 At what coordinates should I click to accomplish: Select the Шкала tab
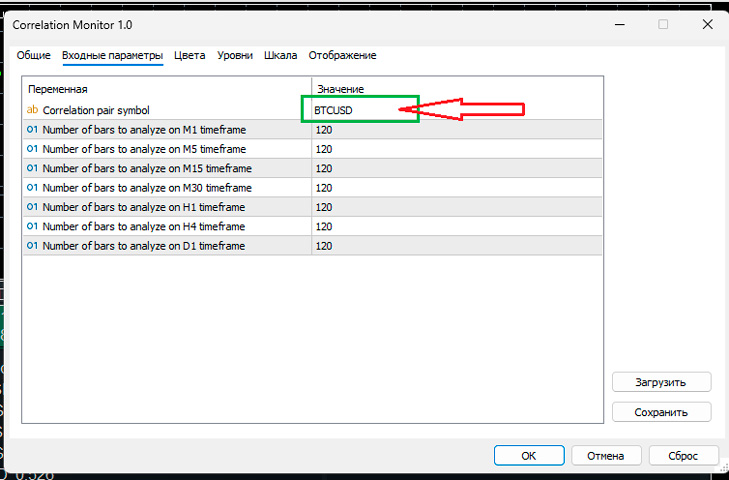(x=280, y=56)
